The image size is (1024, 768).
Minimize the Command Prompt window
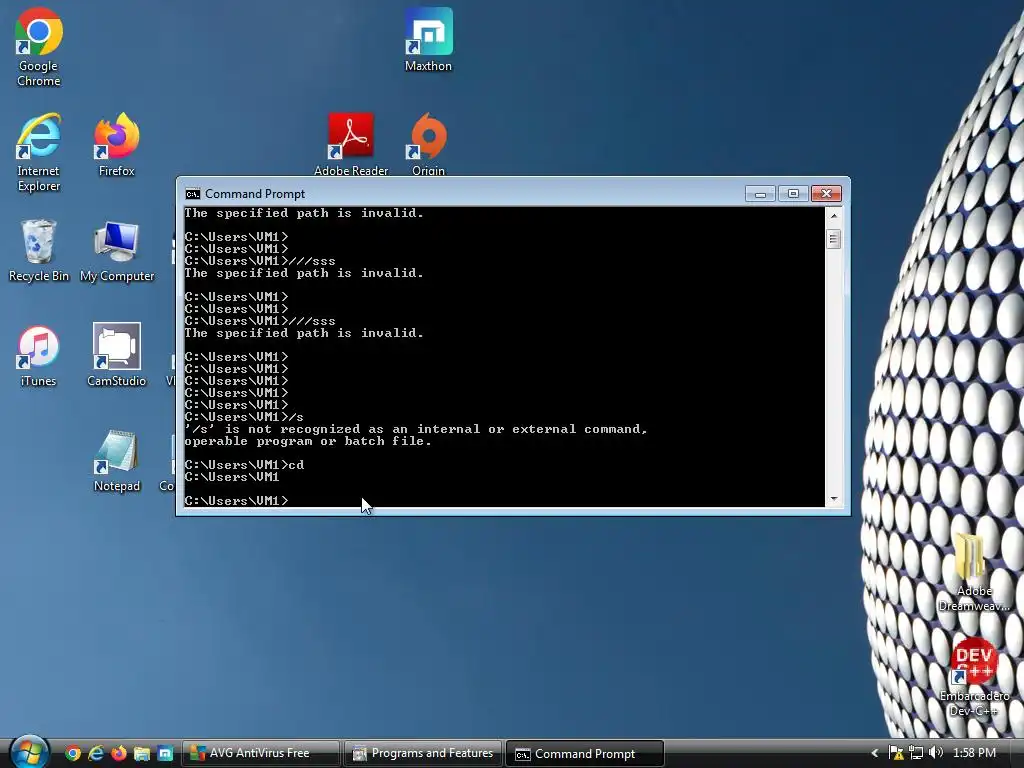point(760,194)
